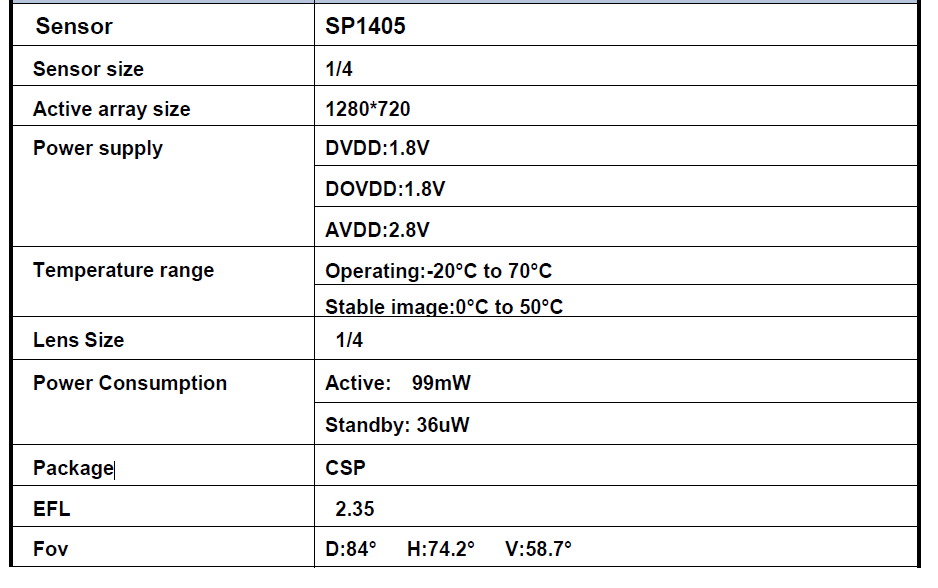Viewport: 938px width, 588px height.
Task: Click the EFL value 2.35
Action: [355, 509]
